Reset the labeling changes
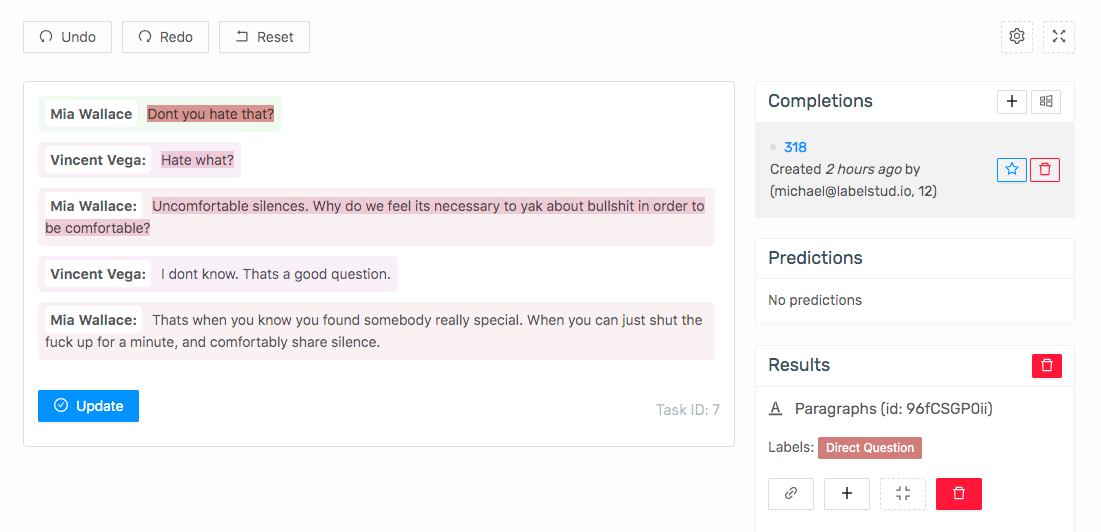The width and height of the screenshot is (1101, 532). coord(264,37)
